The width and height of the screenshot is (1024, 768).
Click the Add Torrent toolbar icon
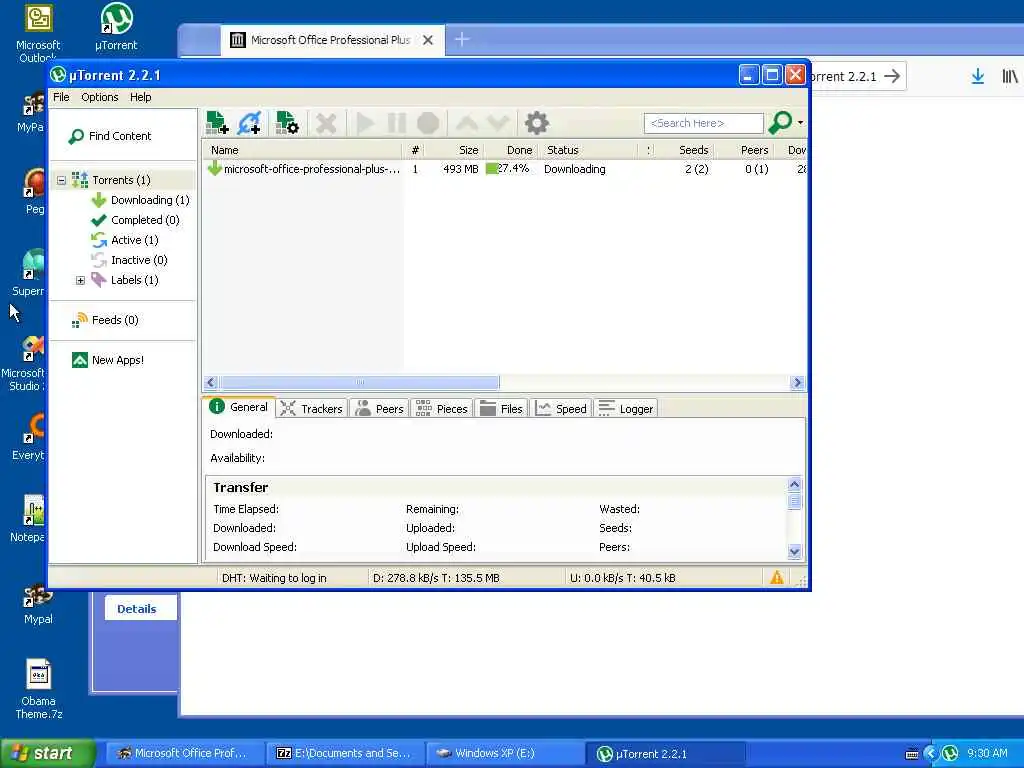(217, 123)
